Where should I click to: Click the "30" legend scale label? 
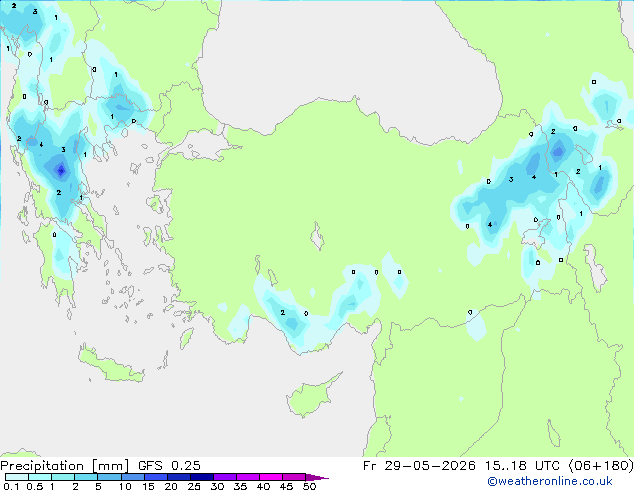[x=217, y=486]
